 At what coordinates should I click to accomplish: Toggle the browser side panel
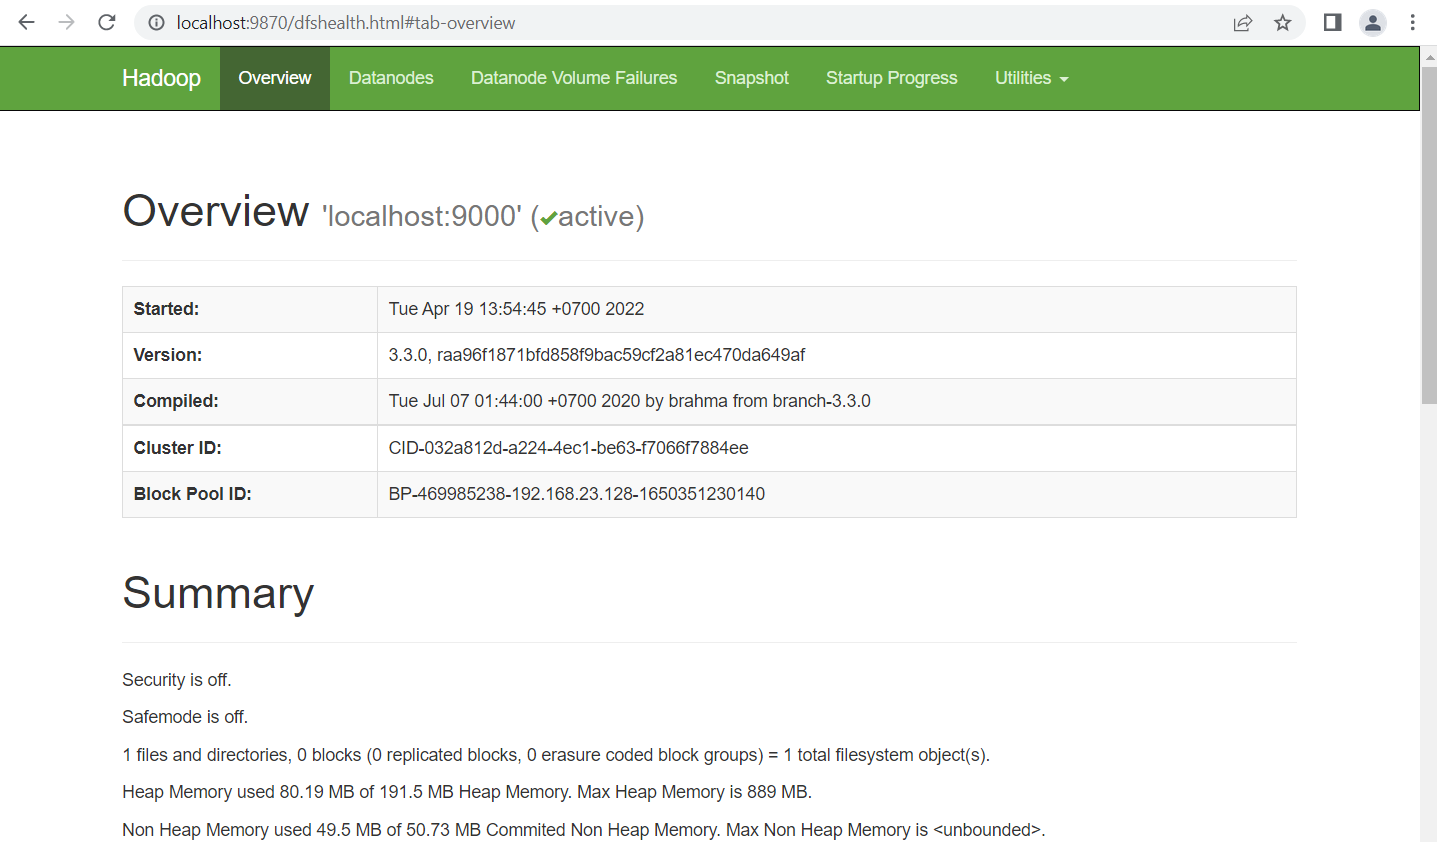(x=1332, y=22)
